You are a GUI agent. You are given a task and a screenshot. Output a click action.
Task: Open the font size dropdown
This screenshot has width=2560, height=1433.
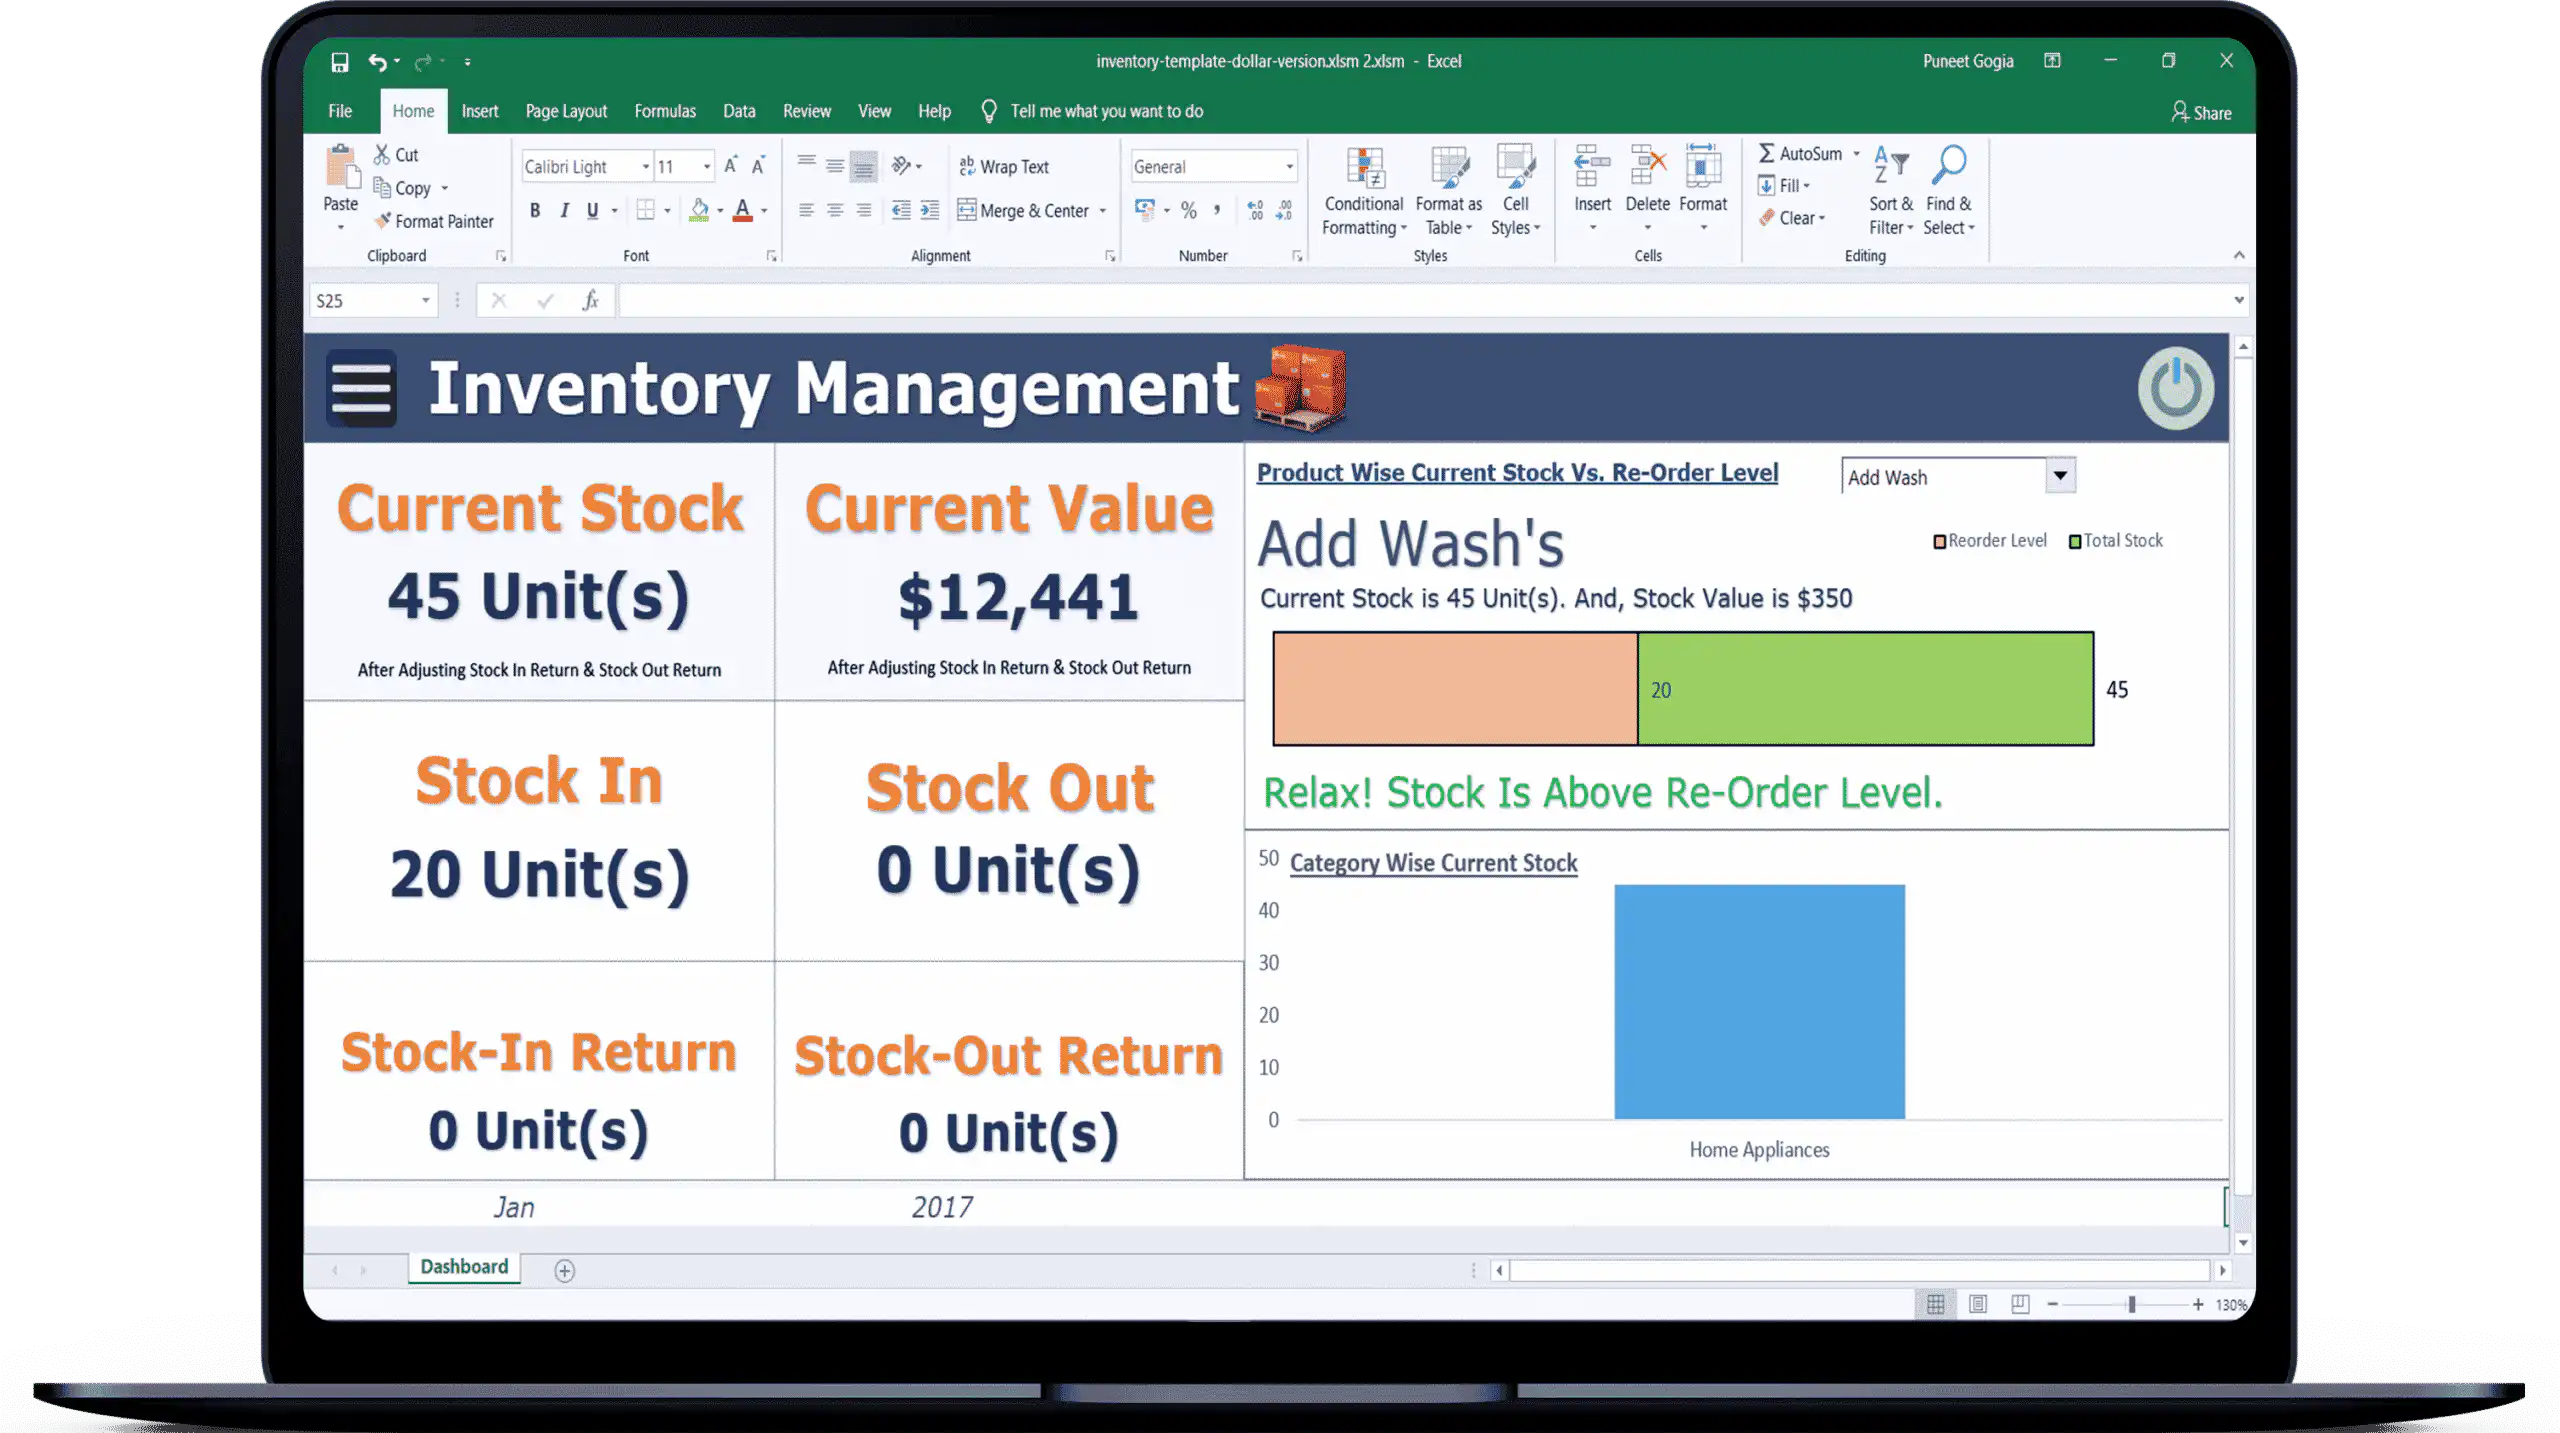(707, 166)
